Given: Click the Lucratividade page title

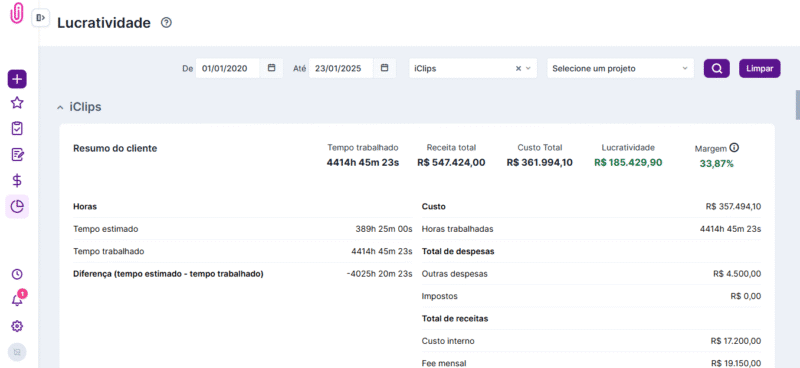Looking at the screenshot, I should click(104, 23).
